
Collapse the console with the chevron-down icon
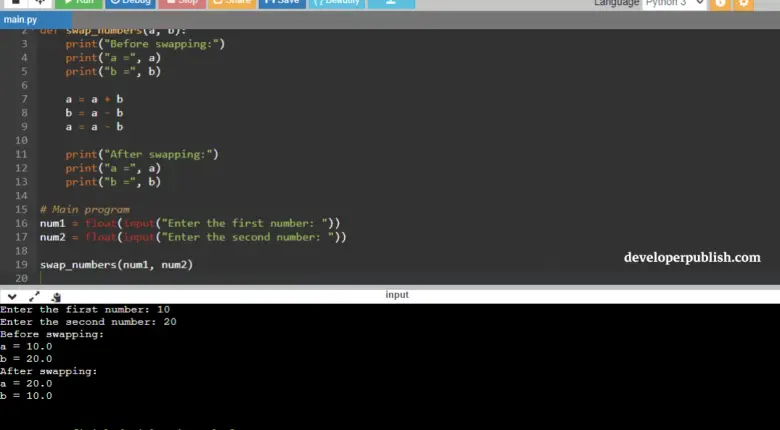12,297
